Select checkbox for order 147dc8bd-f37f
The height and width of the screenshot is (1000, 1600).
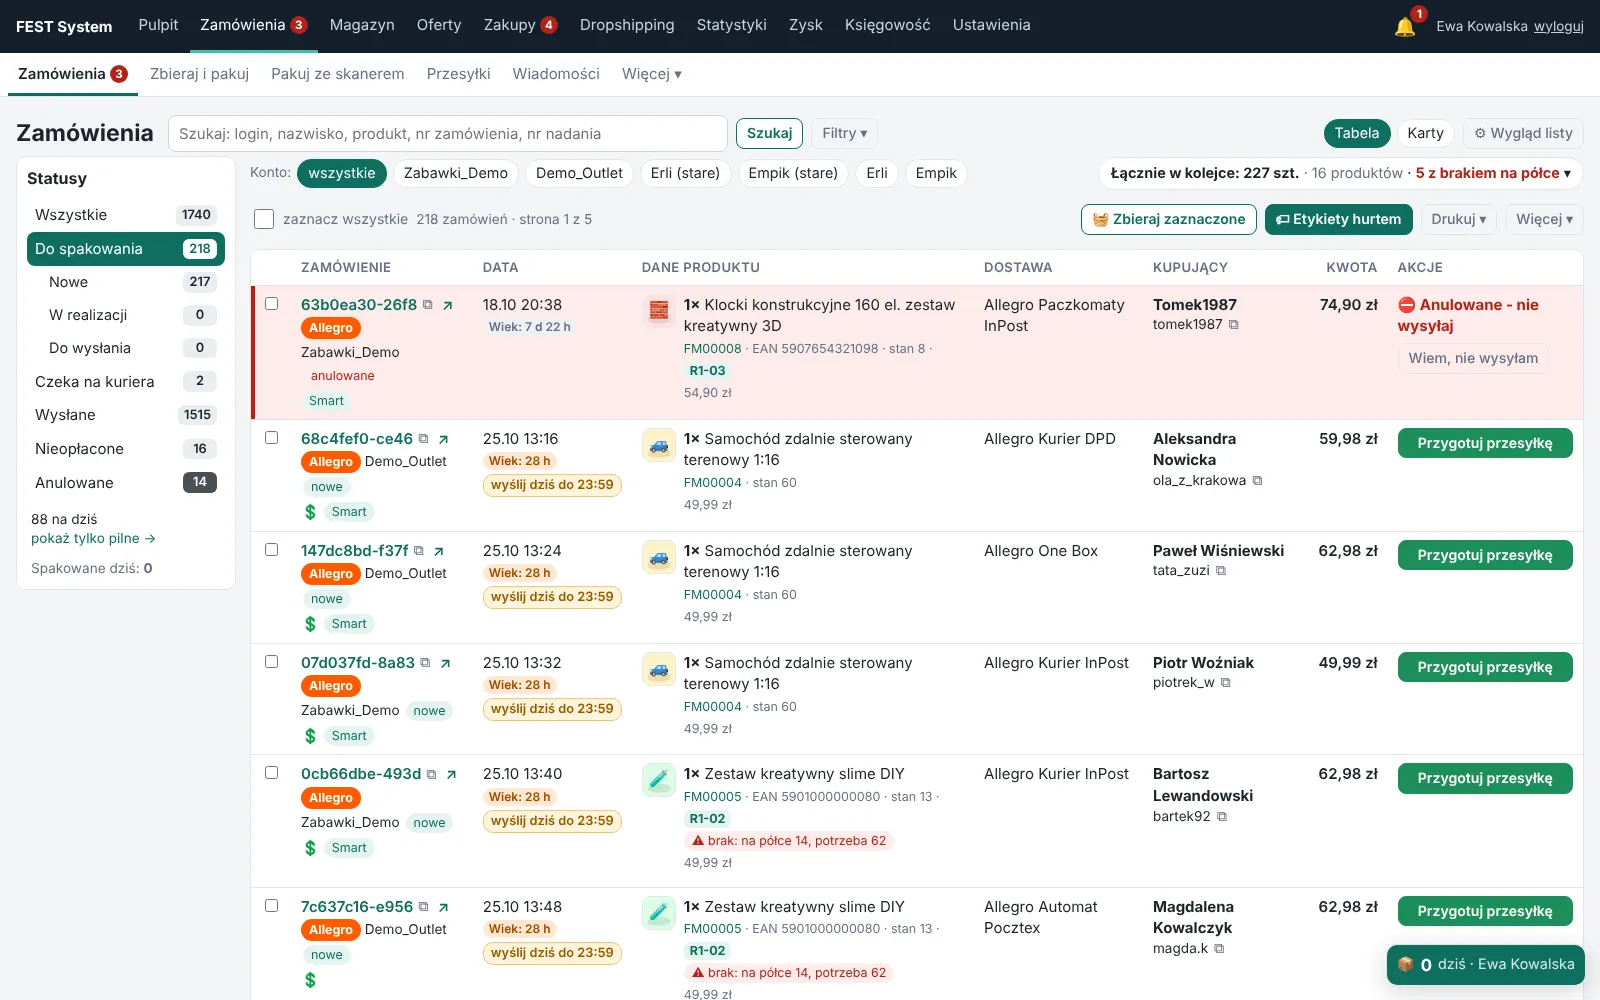pyautogui.click(x=271, y=549)
